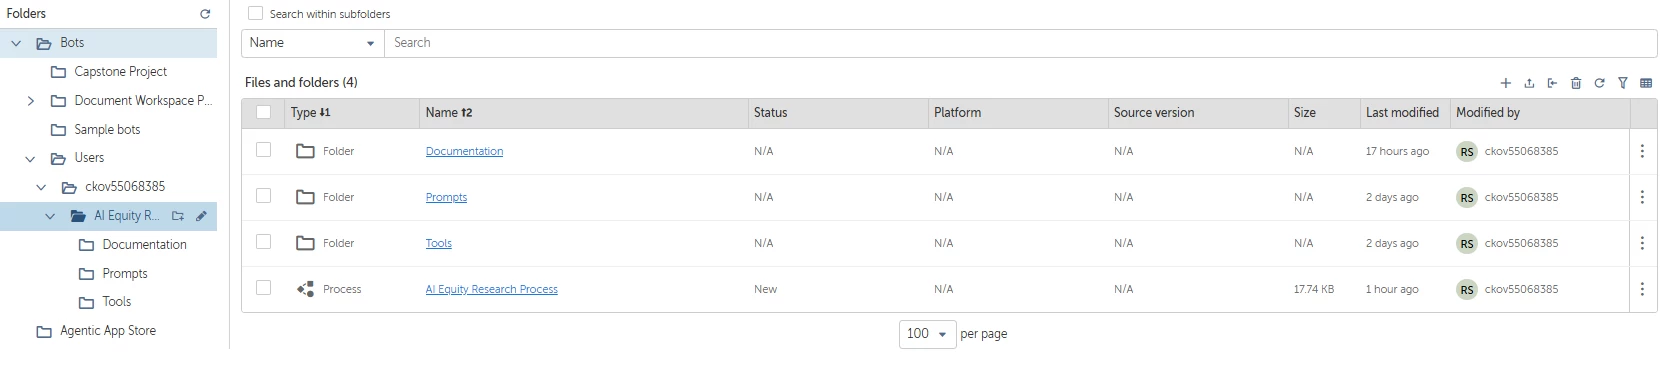Click the Sample bots folder icon
The width and height of the screenshot is (1675, 367).
58,130
